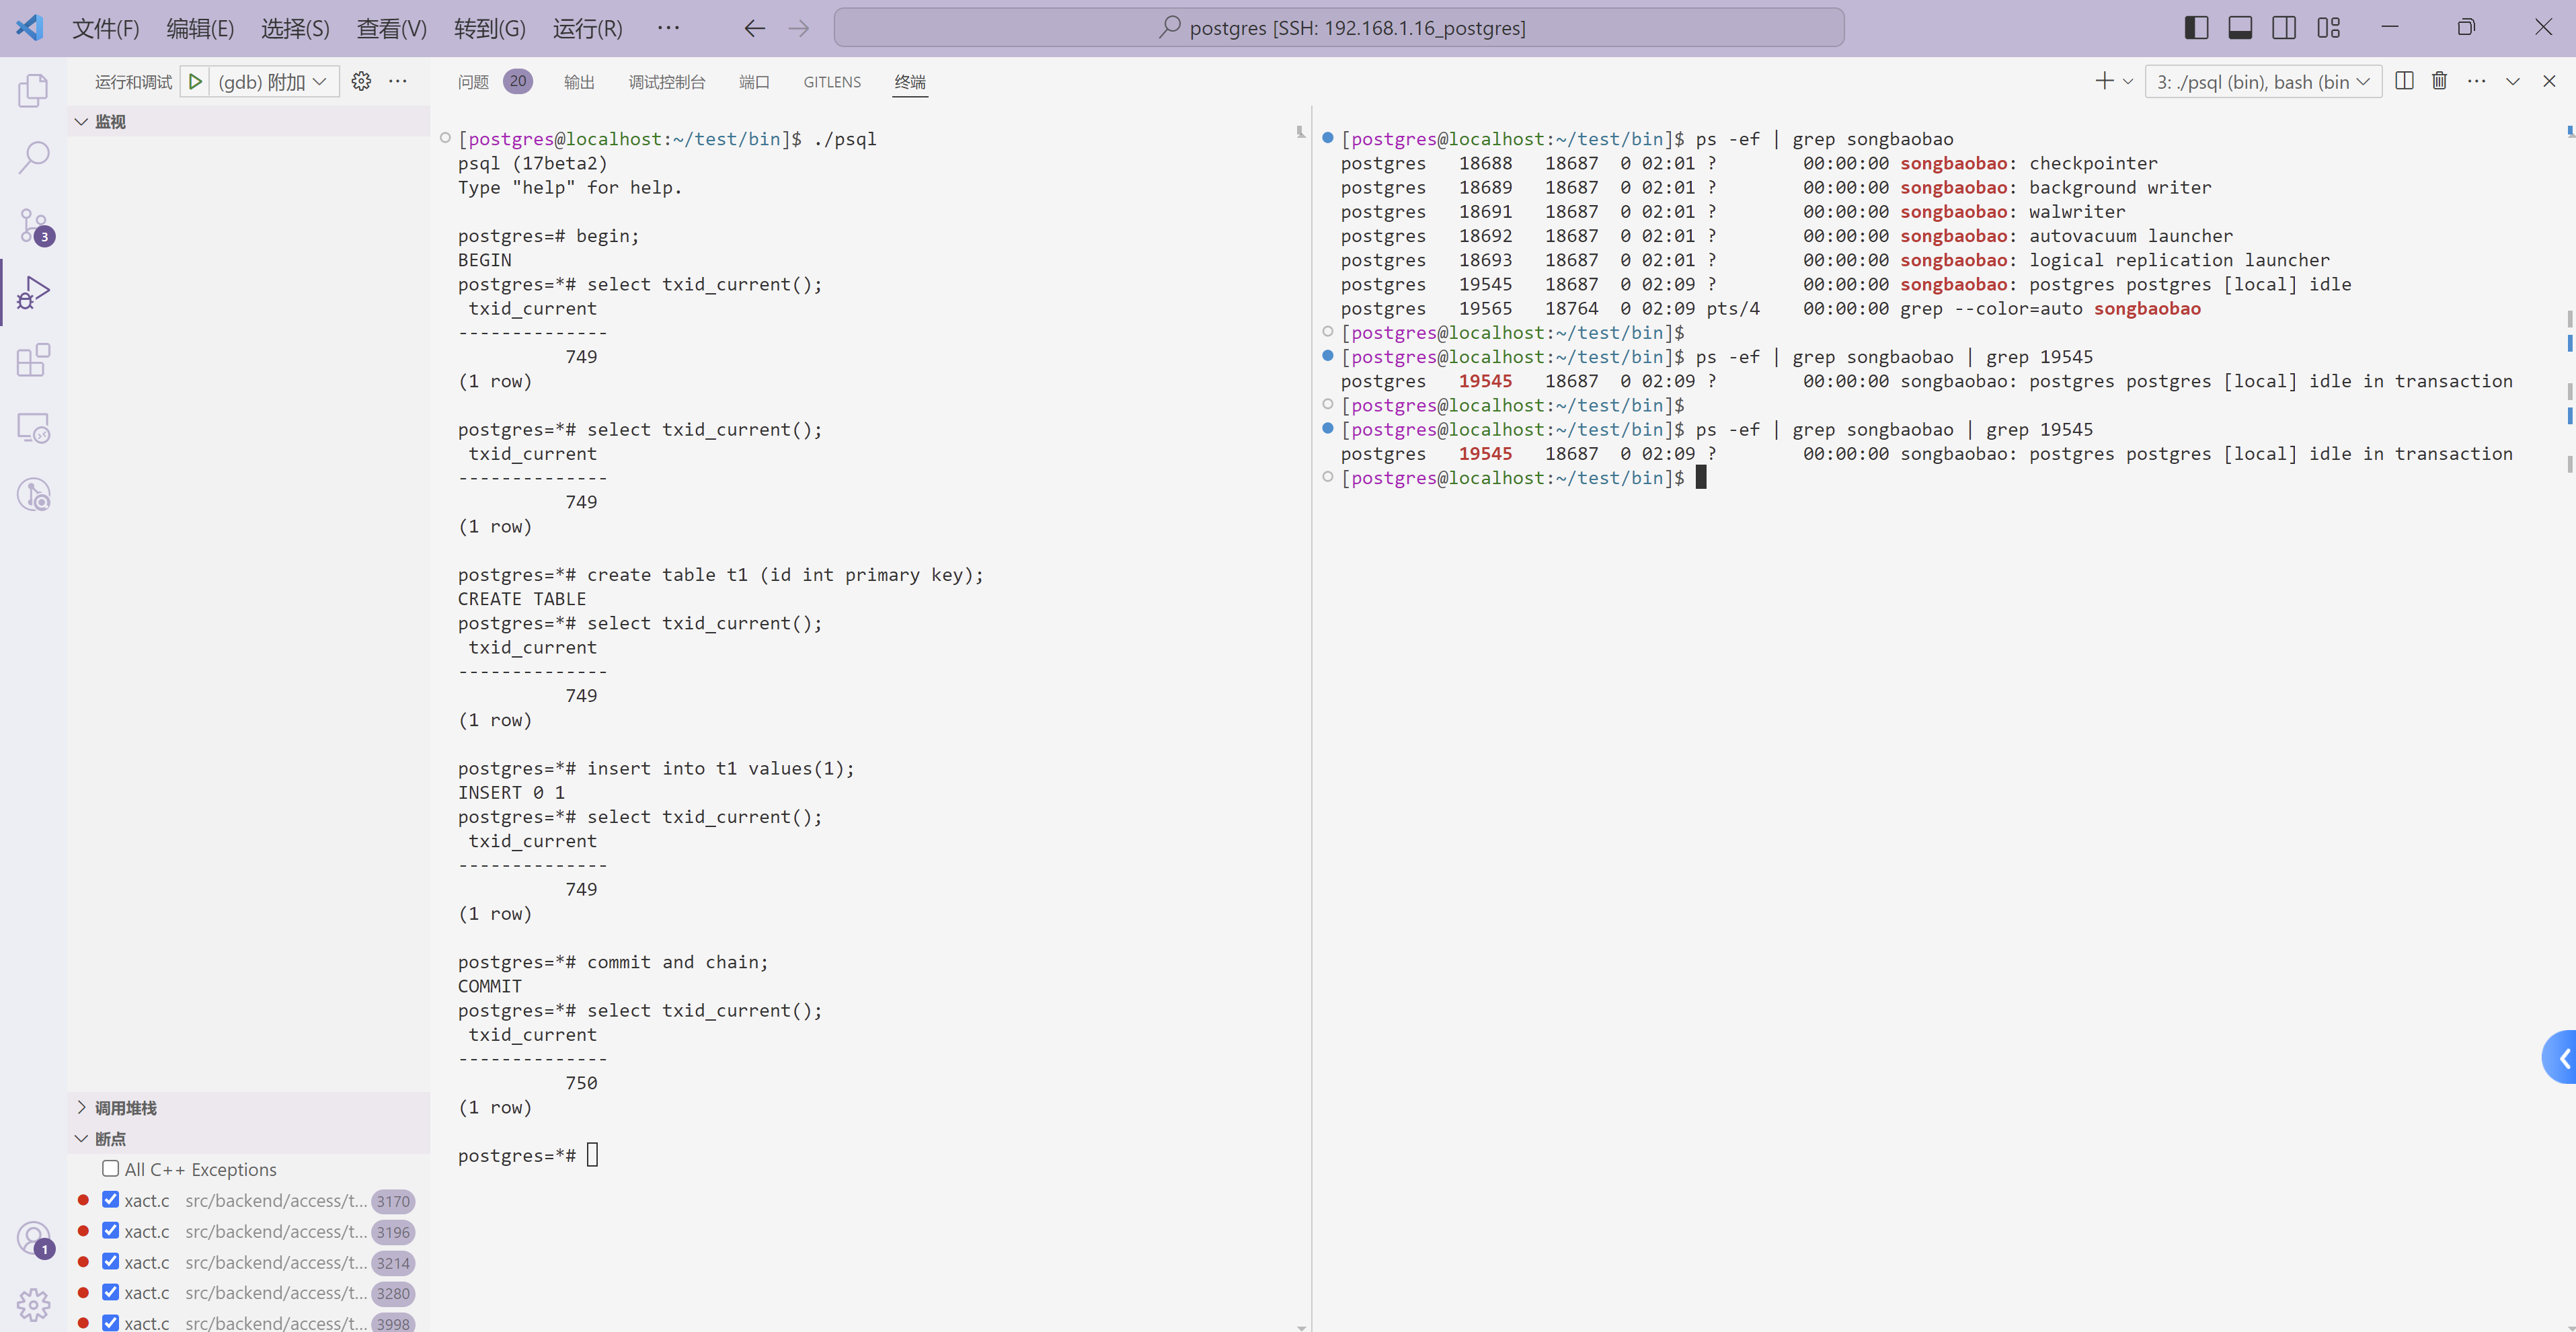The image size is (2576, 1332).
Task: Toggle the secondary side bar layout icon
Action: click(x=2284, y=27)
